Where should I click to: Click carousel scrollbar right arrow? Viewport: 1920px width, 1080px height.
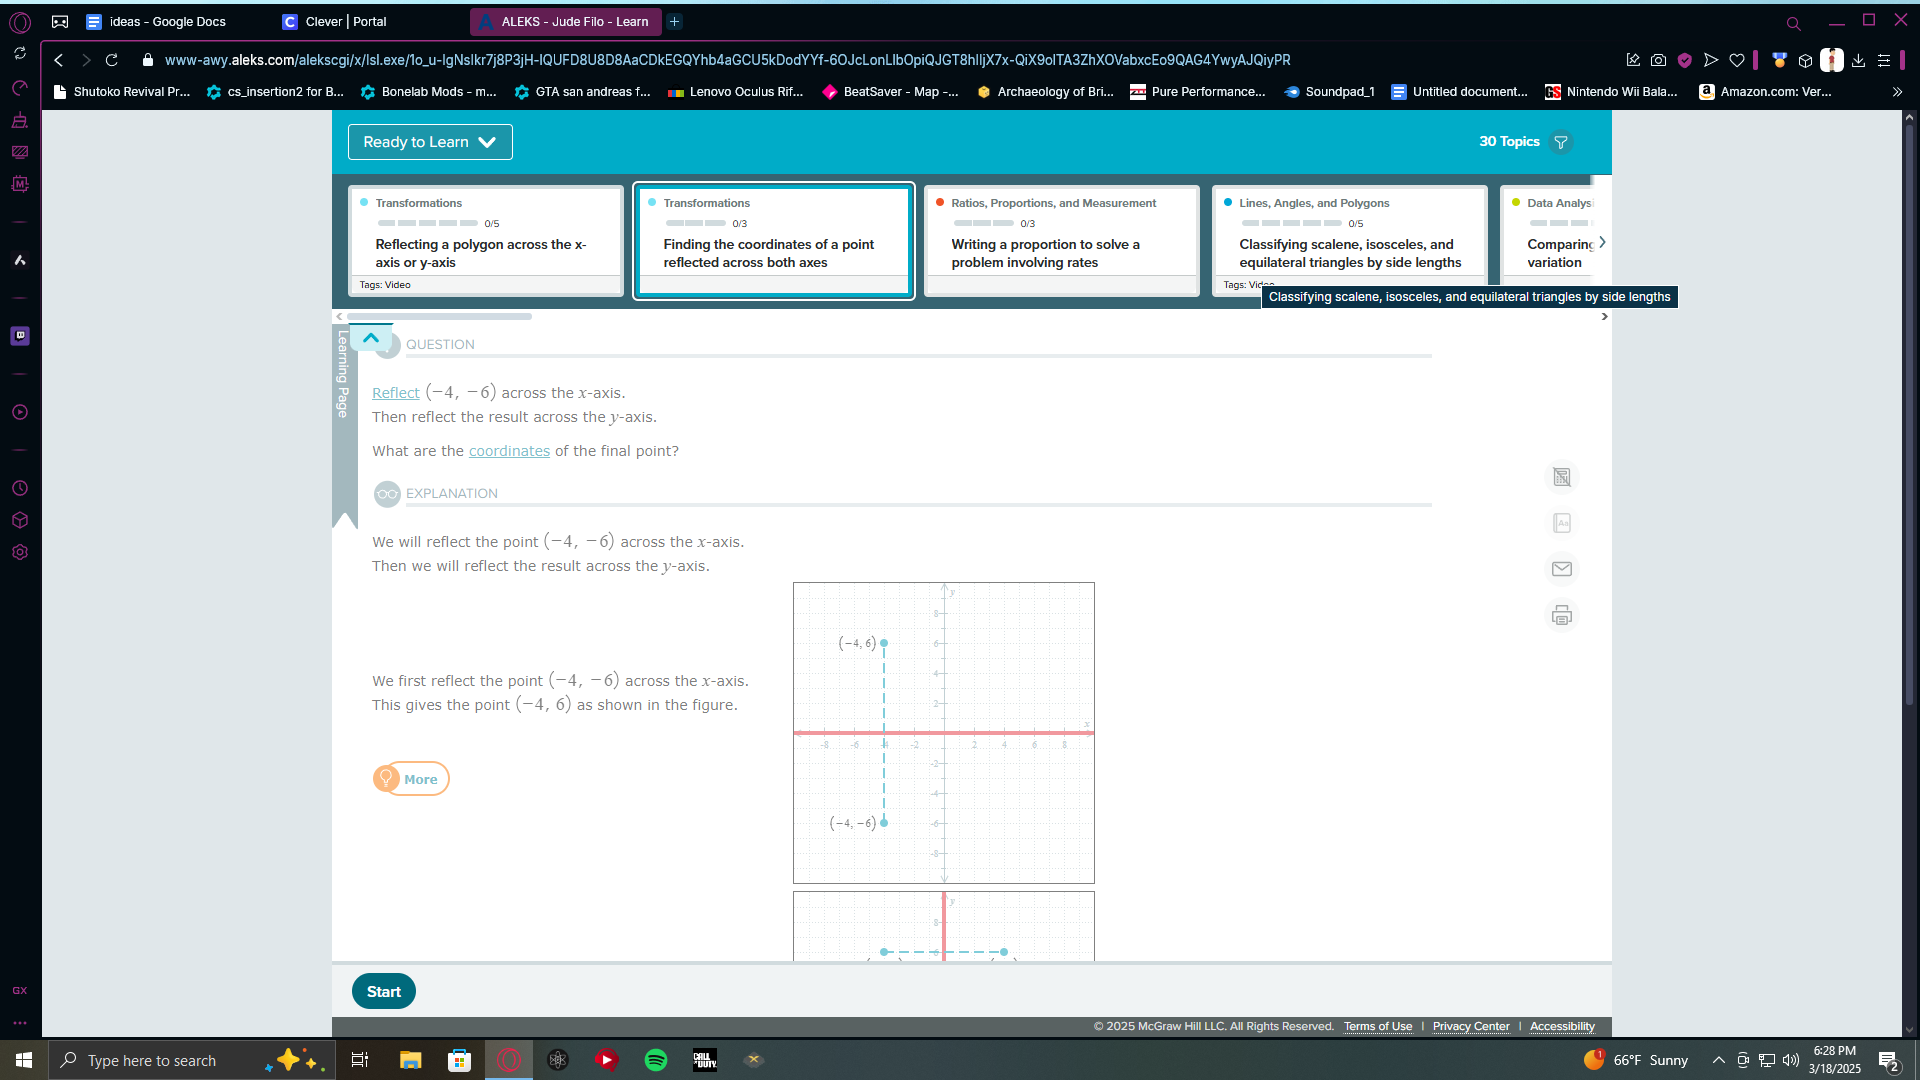tap(1604, 316)
